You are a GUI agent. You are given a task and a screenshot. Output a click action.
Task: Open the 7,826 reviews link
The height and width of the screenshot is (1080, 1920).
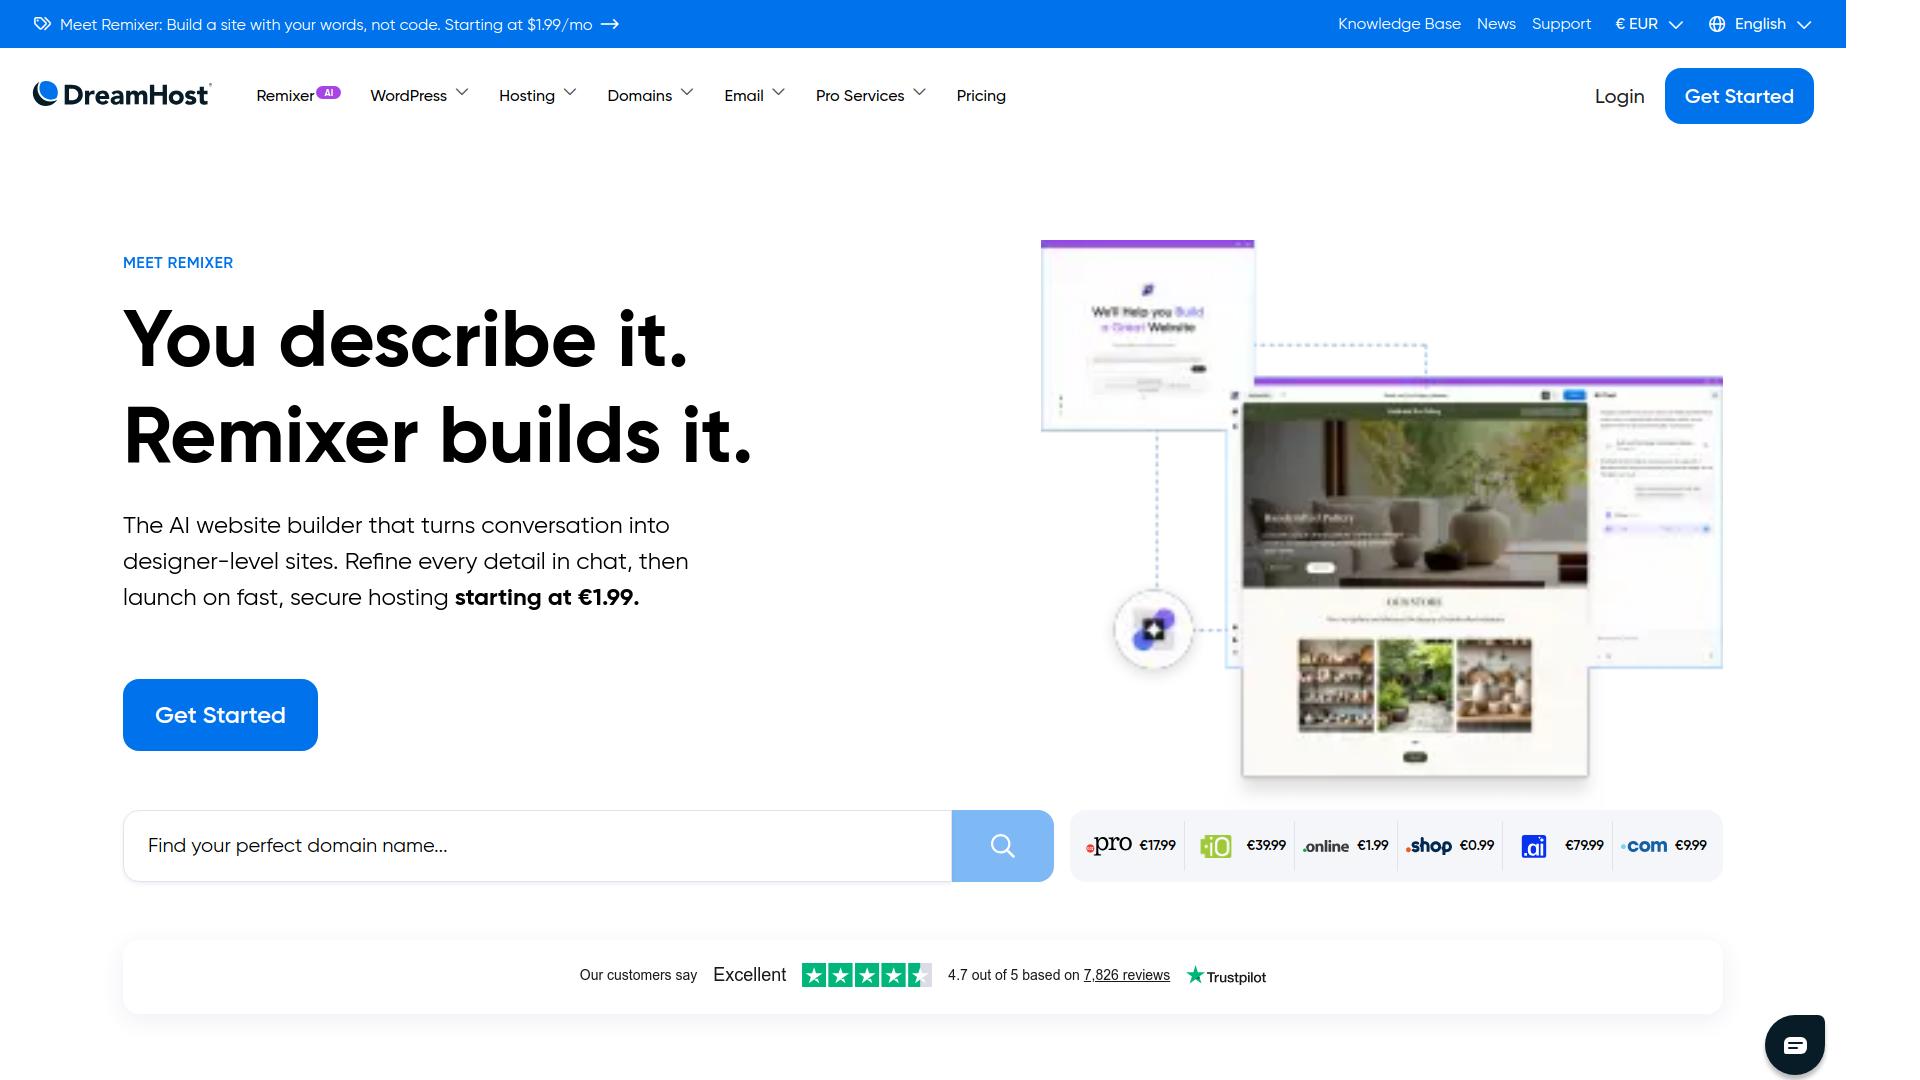click(x=1126, y=975)
